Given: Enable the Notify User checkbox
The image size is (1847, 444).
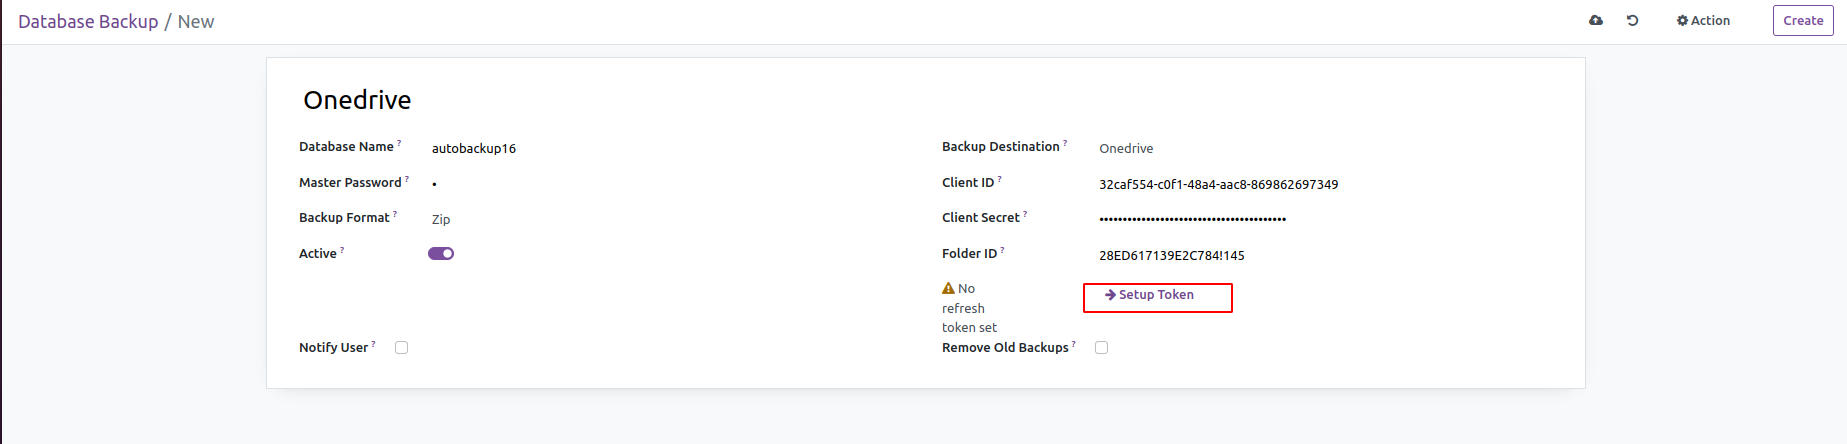Looking at the screenshot, I should pos(401,348).
